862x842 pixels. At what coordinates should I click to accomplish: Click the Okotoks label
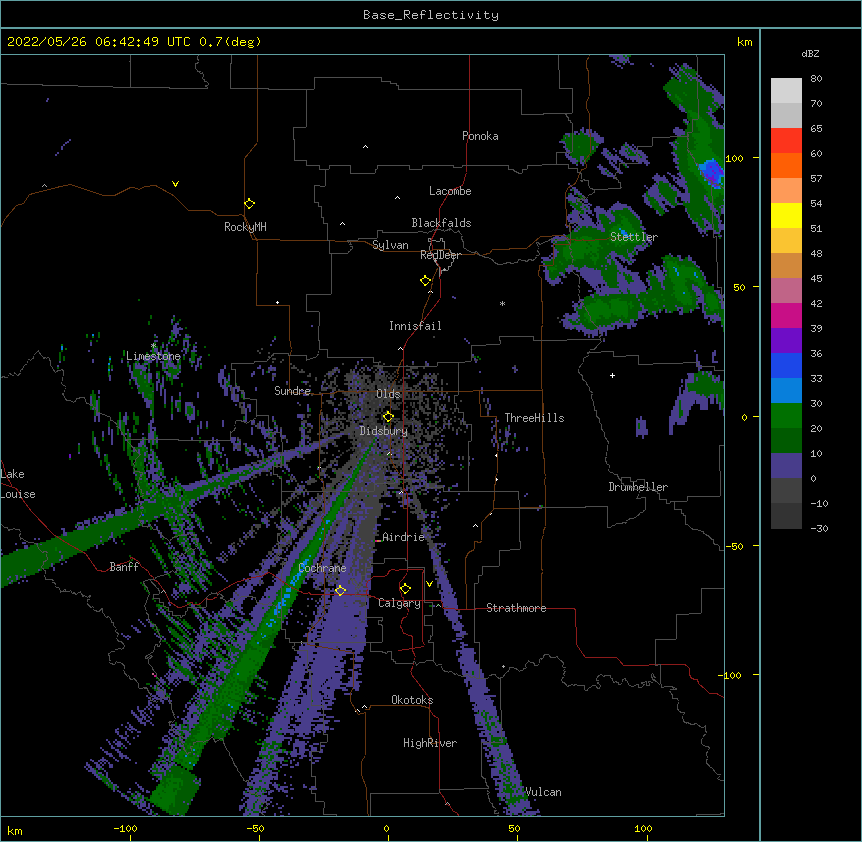click(x=412, y=700)
